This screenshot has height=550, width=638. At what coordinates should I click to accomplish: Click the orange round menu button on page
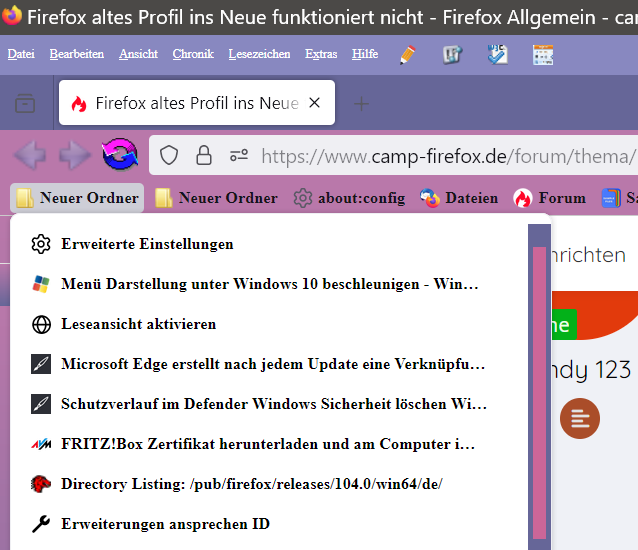coord(580,419)
